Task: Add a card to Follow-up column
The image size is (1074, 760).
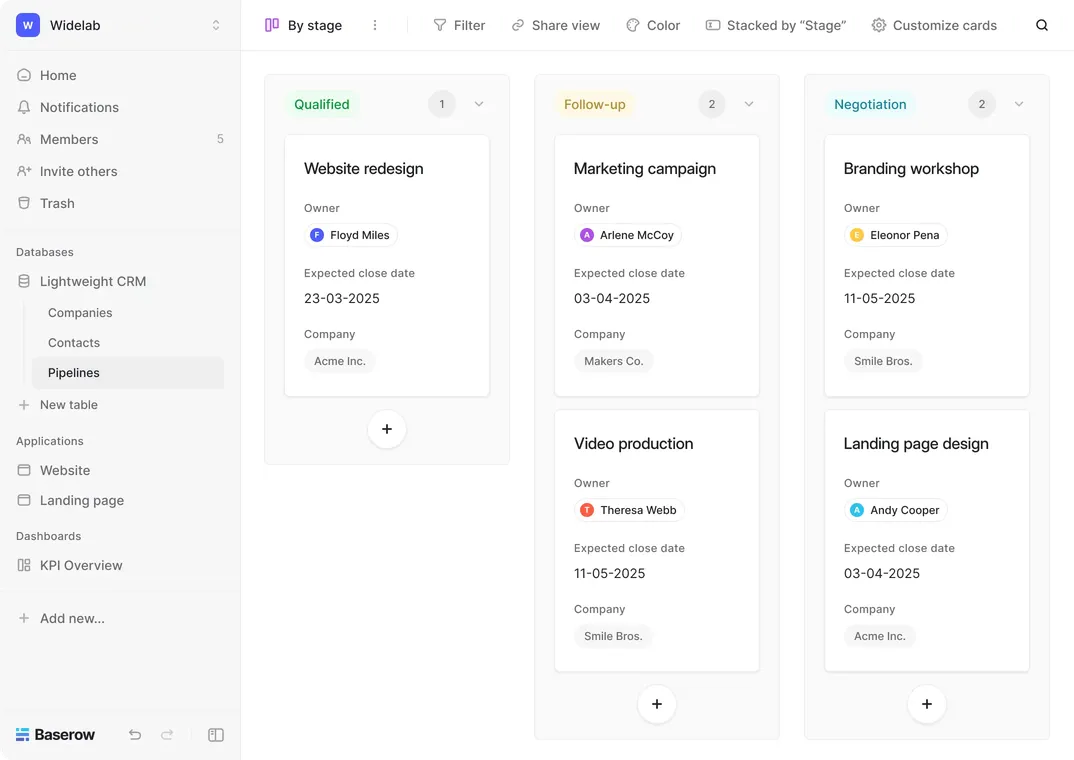Action: (x=657, y=704)
